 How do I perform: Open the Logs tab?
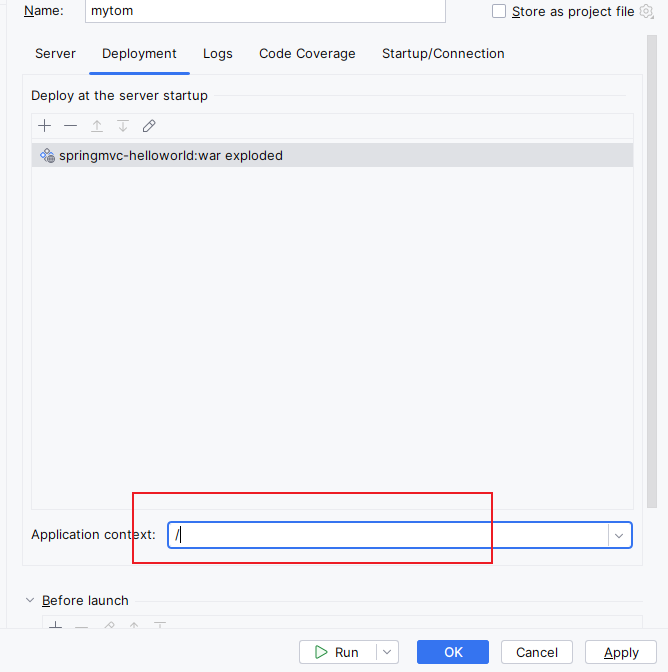coord(218,54)
